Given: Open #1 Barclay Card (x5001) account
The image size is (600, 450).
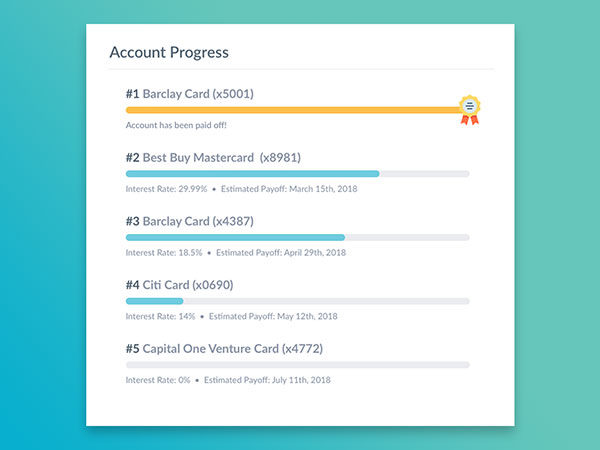Looking at the screenshot, I should (189, 94).
